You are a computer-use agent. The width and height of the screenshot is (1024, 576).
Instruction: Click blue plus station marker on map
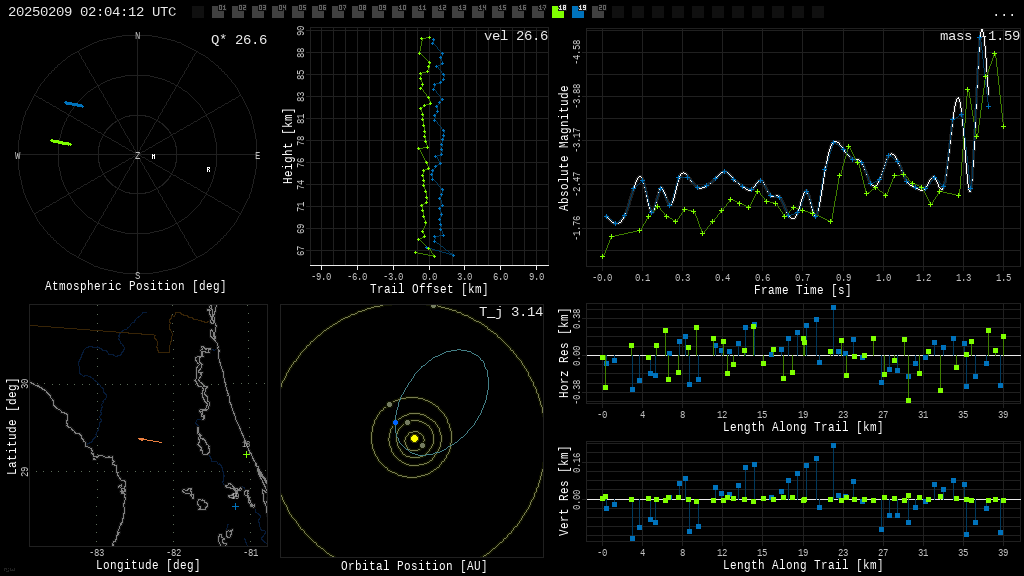(236, 506)
